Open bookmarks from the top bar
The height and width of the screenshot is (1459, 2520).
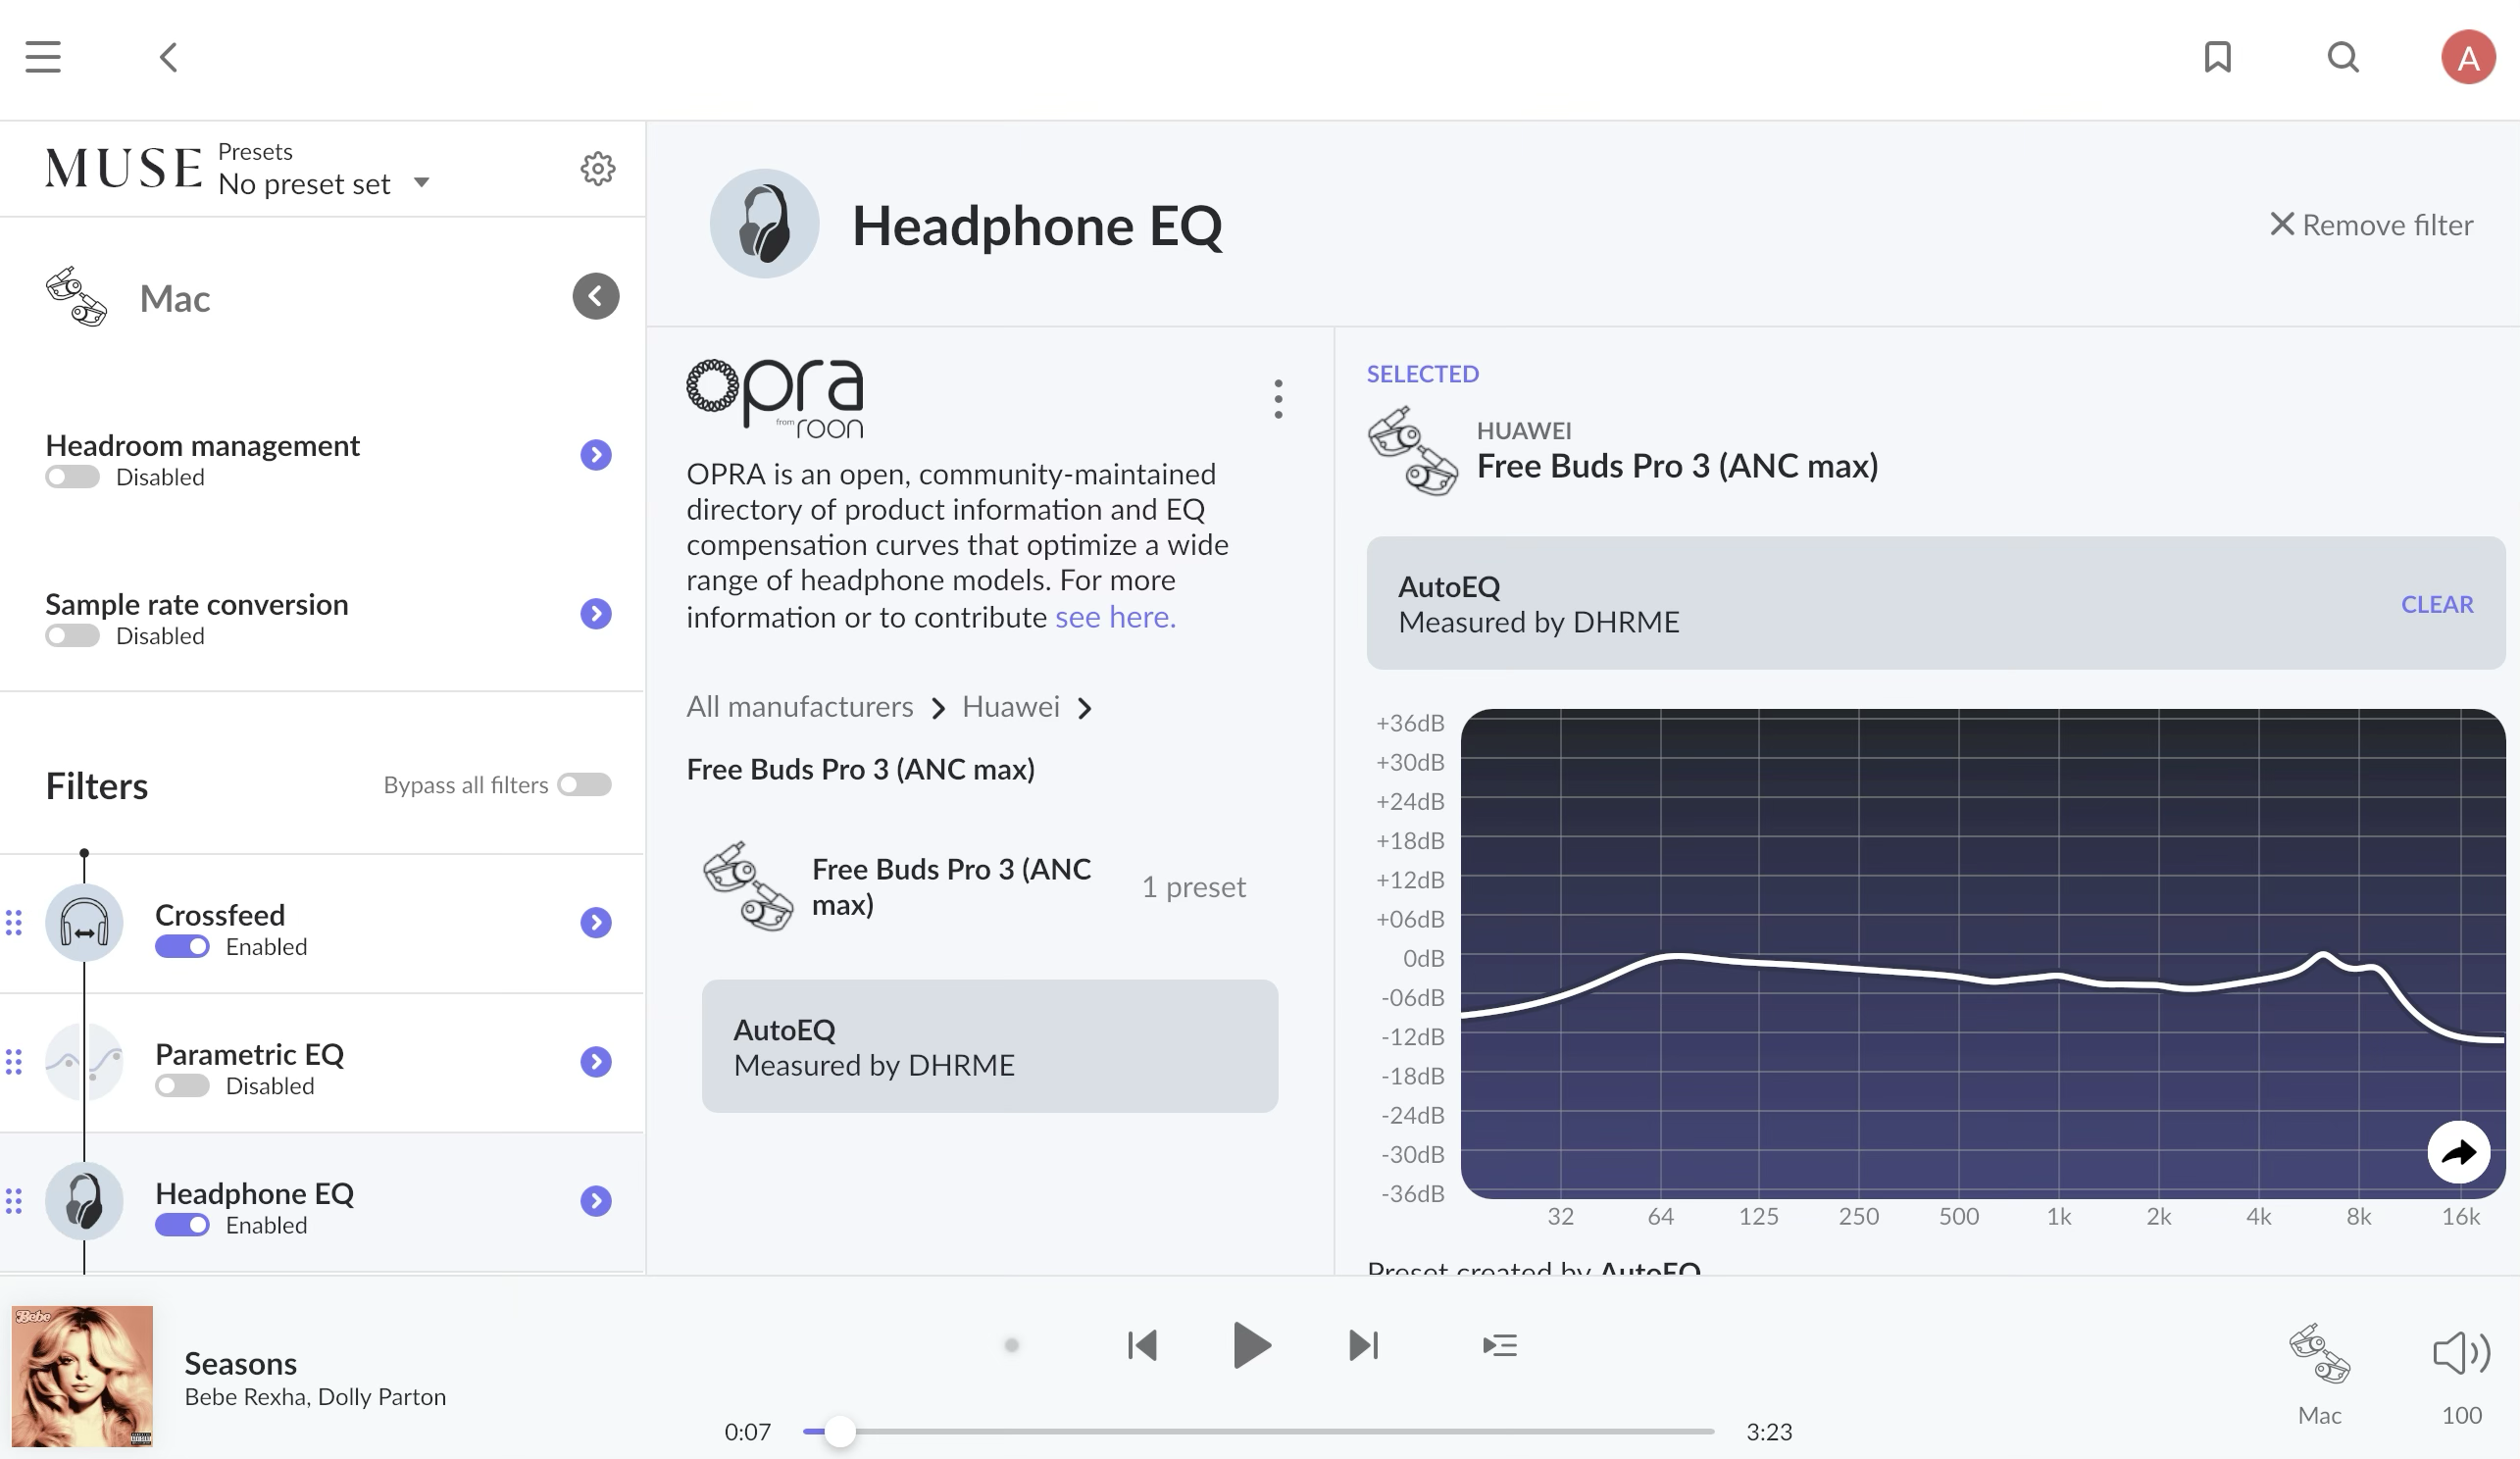(x=2217, y=57)
